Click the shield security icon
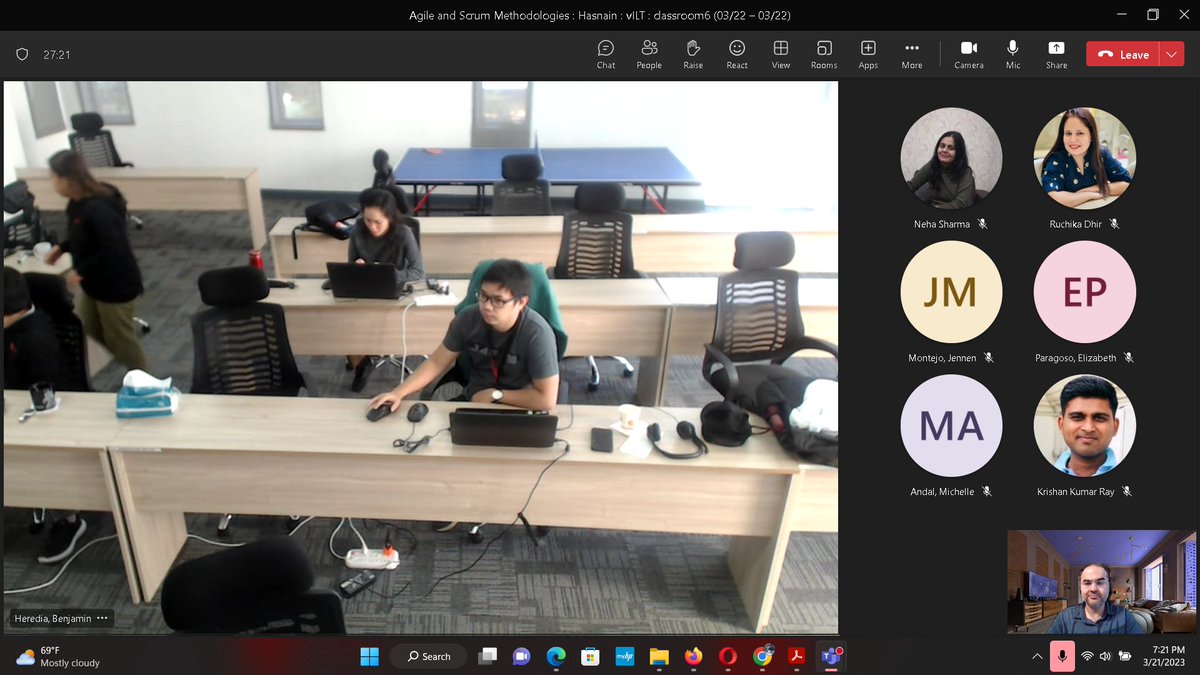Viewport: 1200px width, 675px height. (x=23, y=55)
